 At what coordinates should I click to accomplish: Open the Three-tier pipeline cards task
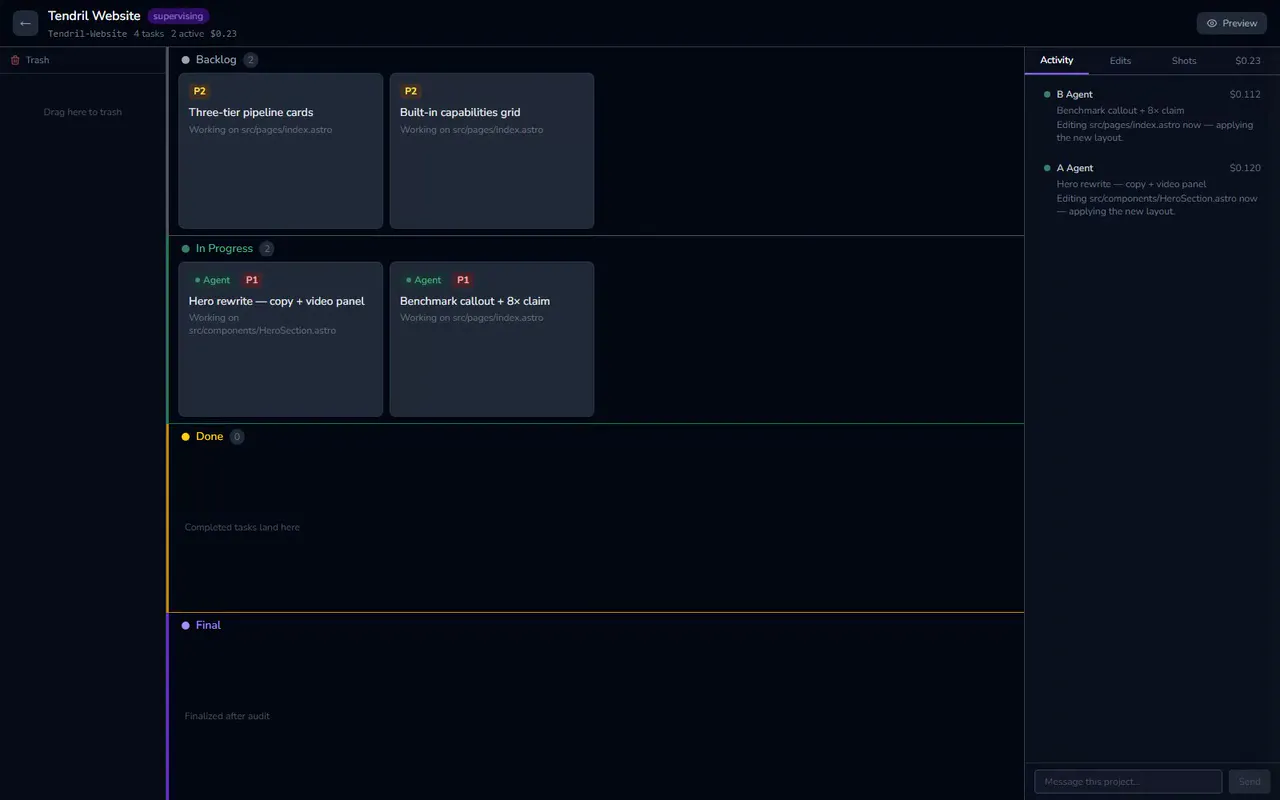281,151
